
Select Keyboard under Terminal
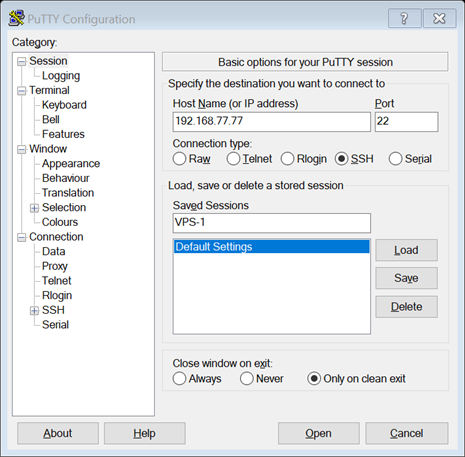click(64, 105)
